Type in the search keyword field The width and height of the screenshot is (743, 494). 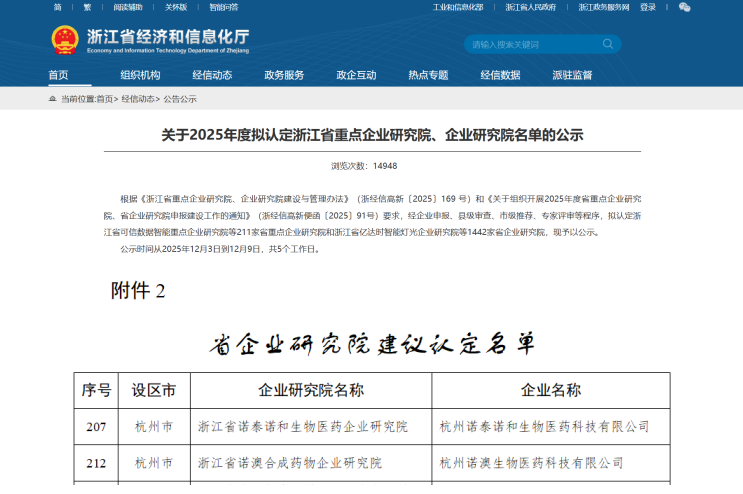(x=530, y=44)
